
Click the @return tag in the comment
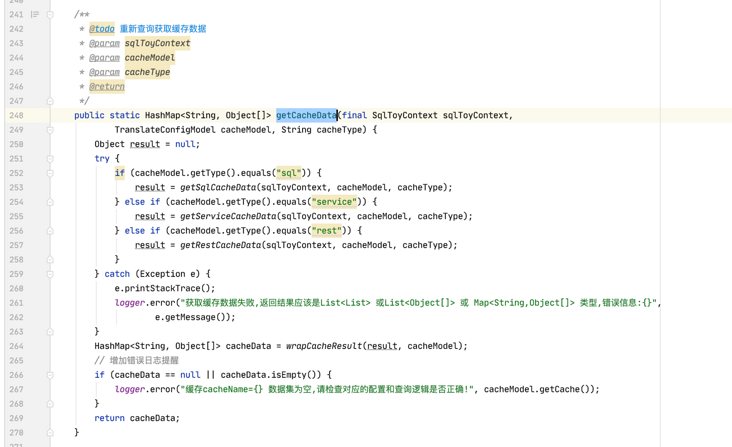pyautogui.click(x=107, y=87)
